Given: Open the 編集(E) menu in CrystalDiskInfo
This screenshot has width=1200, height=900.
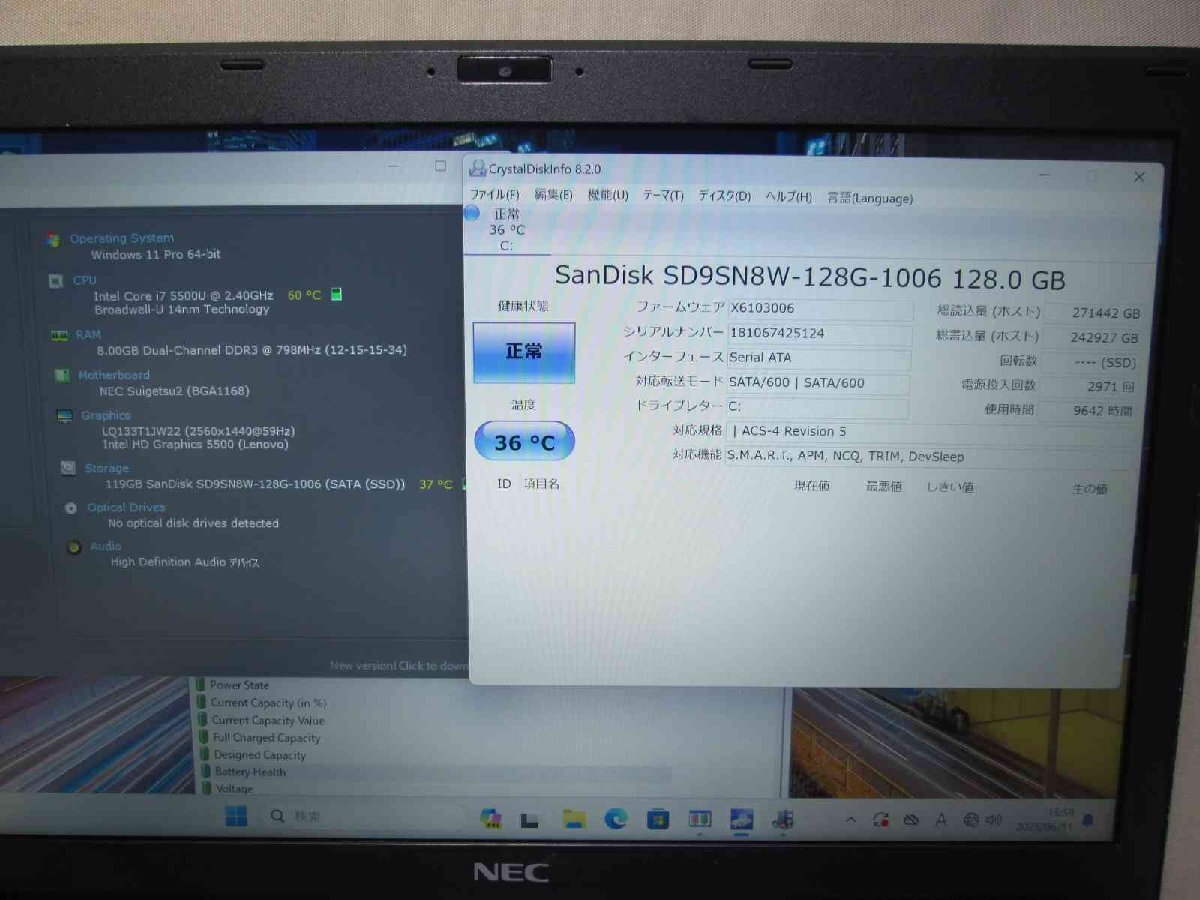Looking at the screenshot, I should tap(553, 195).
